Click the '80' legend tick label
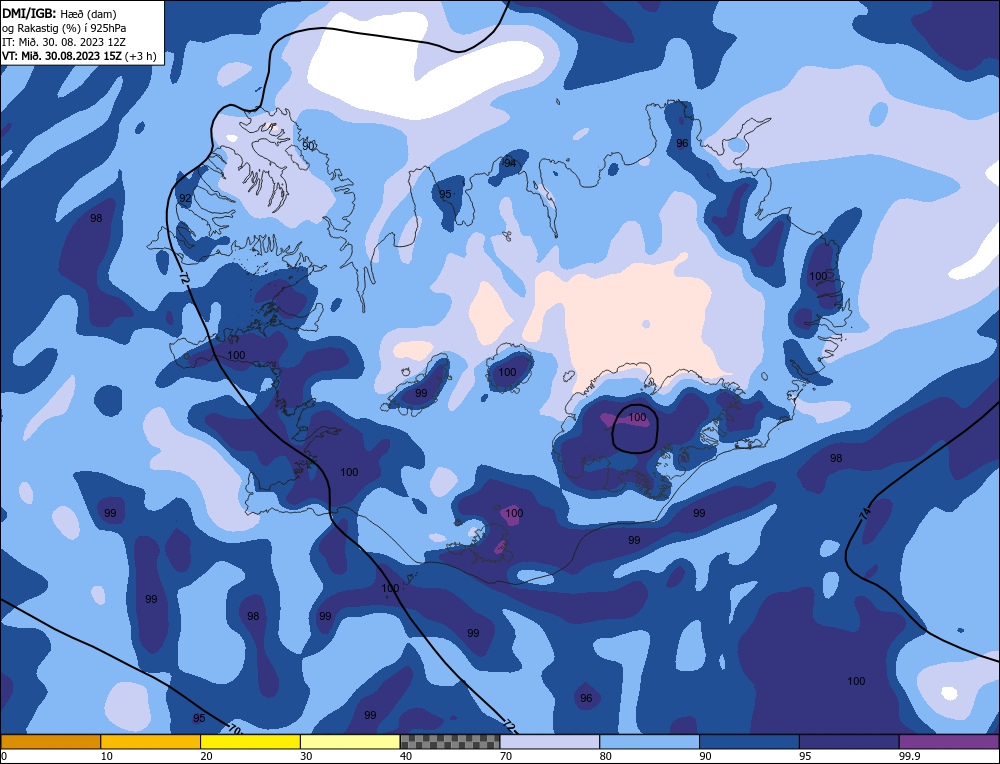Viewport: 1000px width, 764px height. [605, 756]
